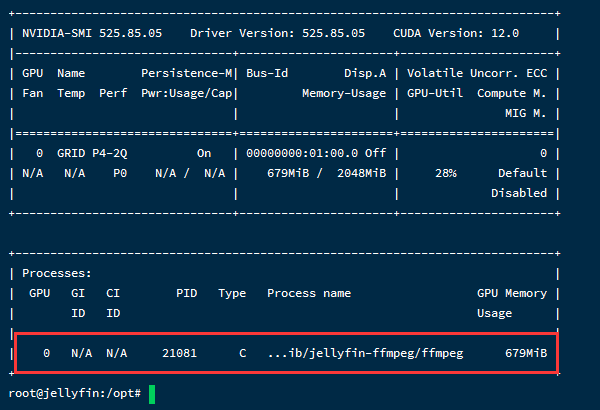Click the process Type C value
The width and height of the screenshot is (600, 410).
point(243,353)
